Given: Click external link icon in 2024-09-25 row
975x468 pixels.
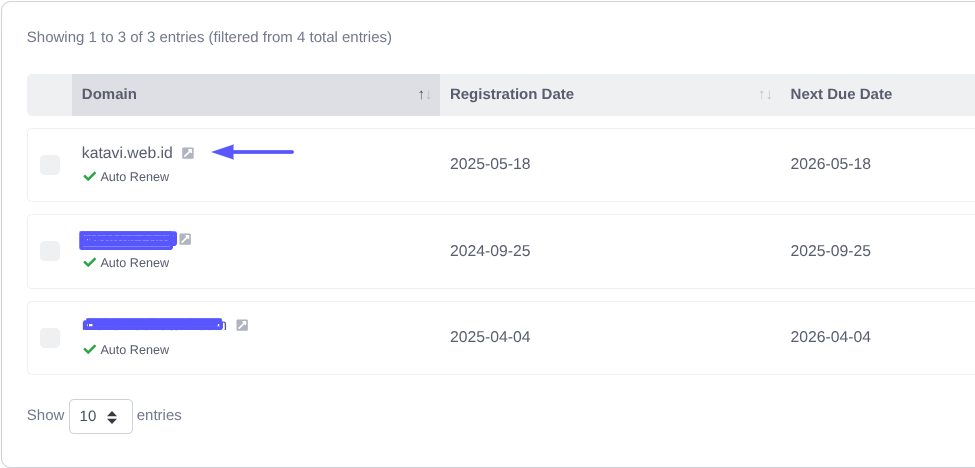Looking at the screenshot, I should [185, 239].
